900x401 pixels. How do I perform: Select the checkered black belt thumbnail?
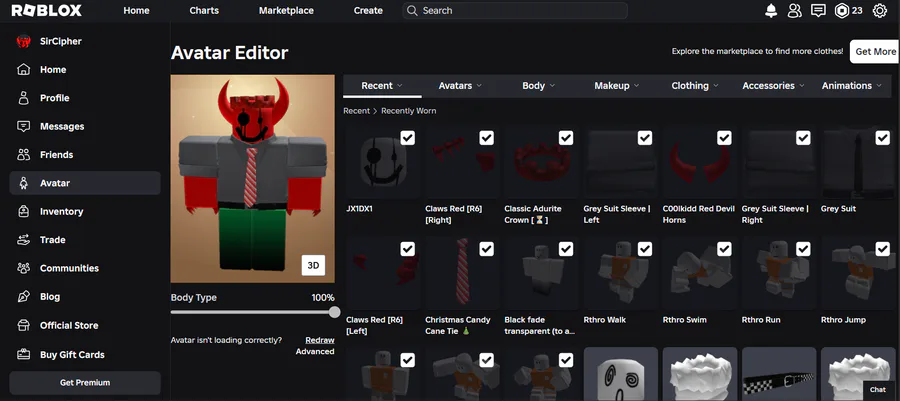tap(779, 374)
